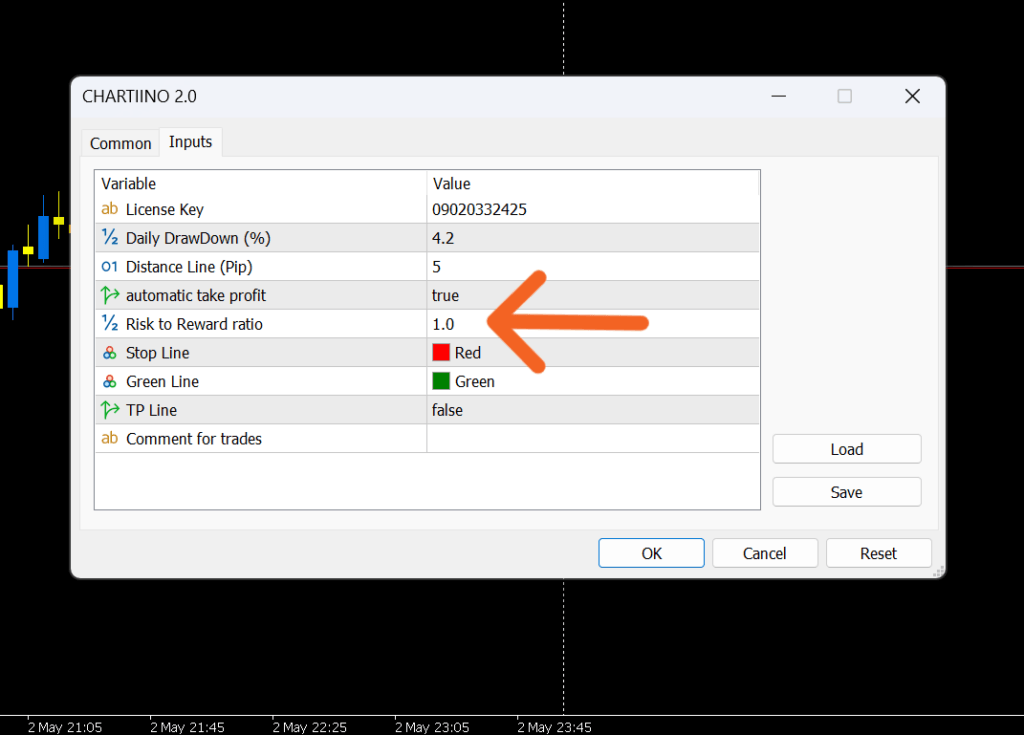Select the 'Green Line' variable name

[162, 382]
